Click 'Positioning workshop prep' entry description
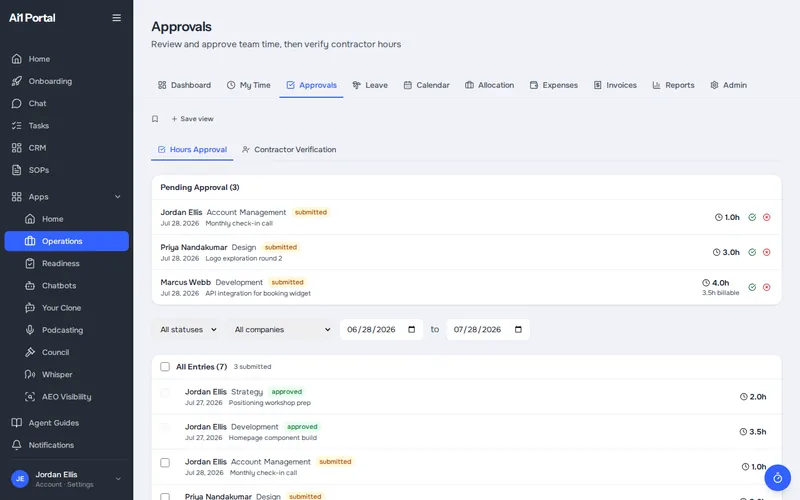The width and height of the screenshot is (800, 500). [x=270, y=403]
